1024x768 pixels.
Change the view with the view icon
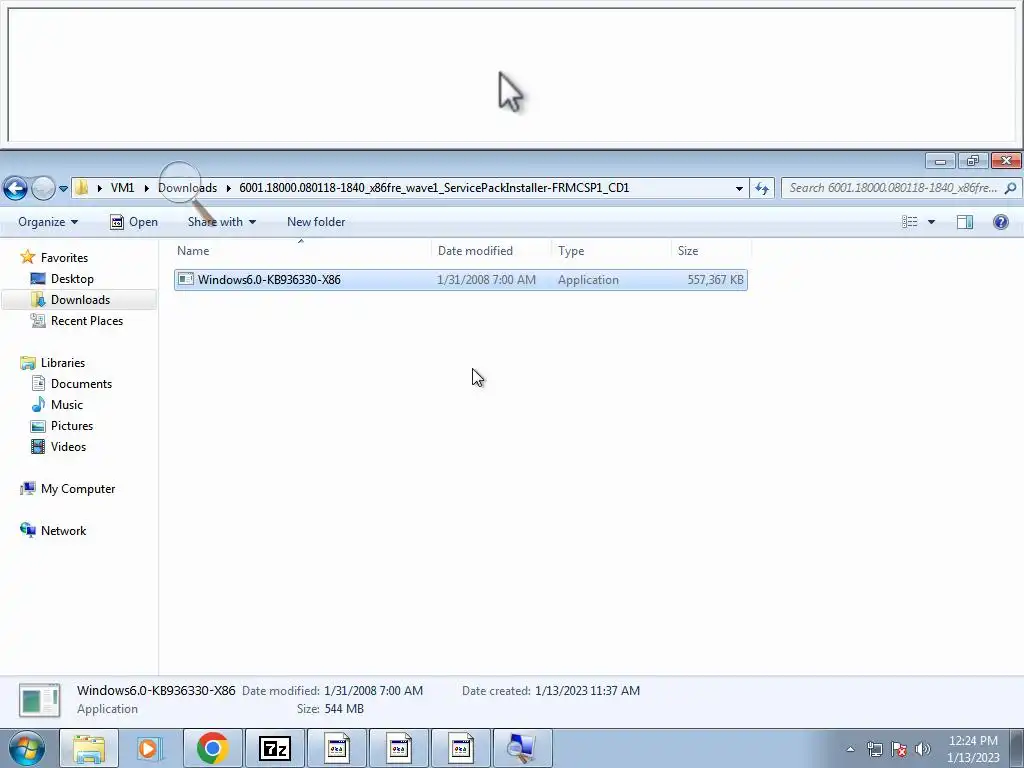pos(910,222)
